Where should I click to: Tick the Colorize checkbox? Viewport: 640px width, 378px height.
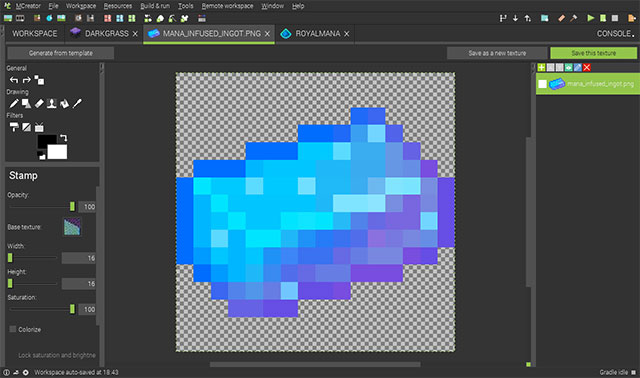point(13,329)
